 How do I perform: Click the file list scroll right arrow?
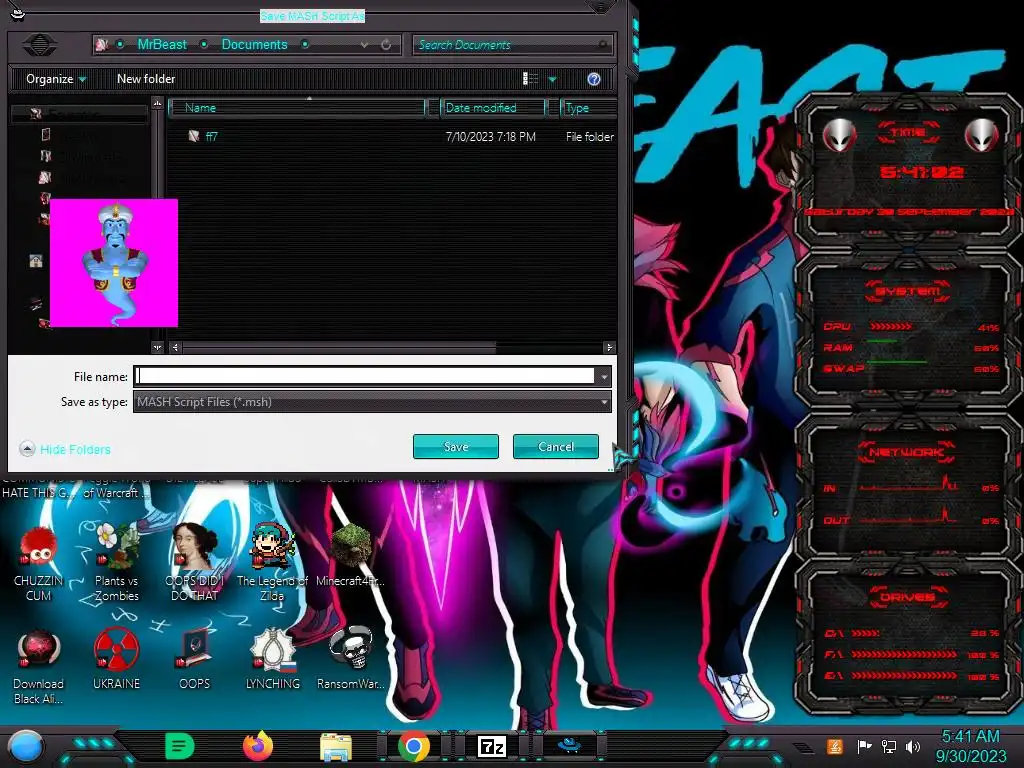[x=609, y=347]
